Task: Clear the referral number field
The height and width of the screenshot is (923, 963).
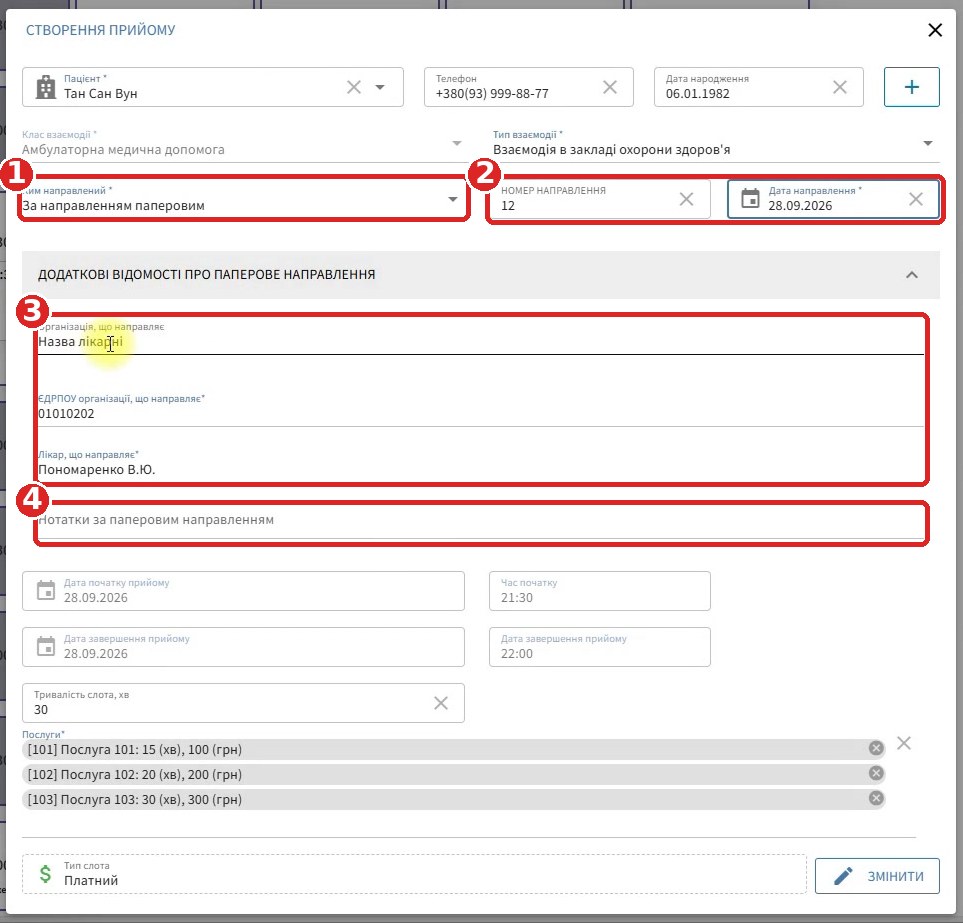Action: (x=687, y=199)
